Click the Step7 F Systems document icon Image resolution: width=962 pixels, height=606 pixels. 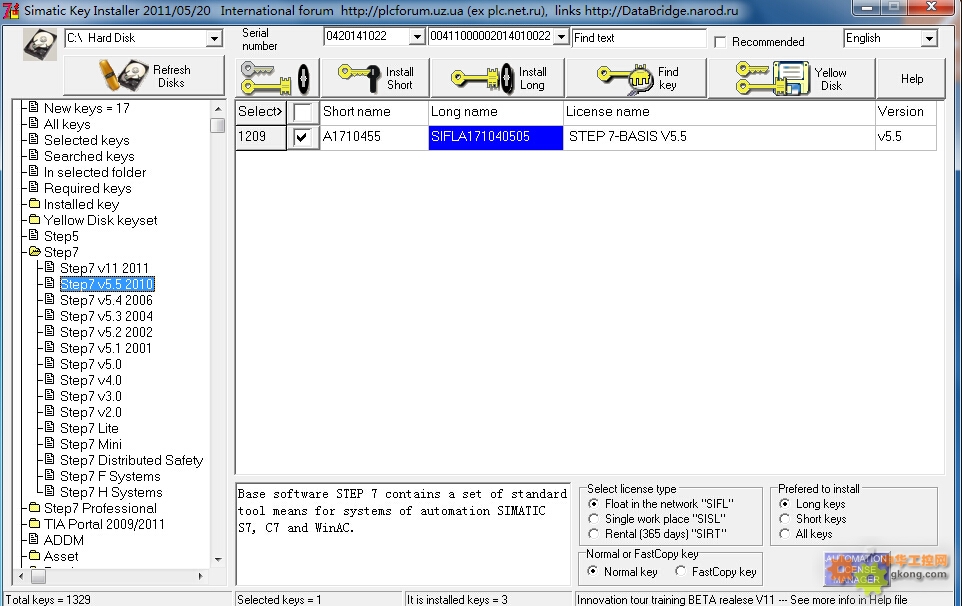point(50,475)
